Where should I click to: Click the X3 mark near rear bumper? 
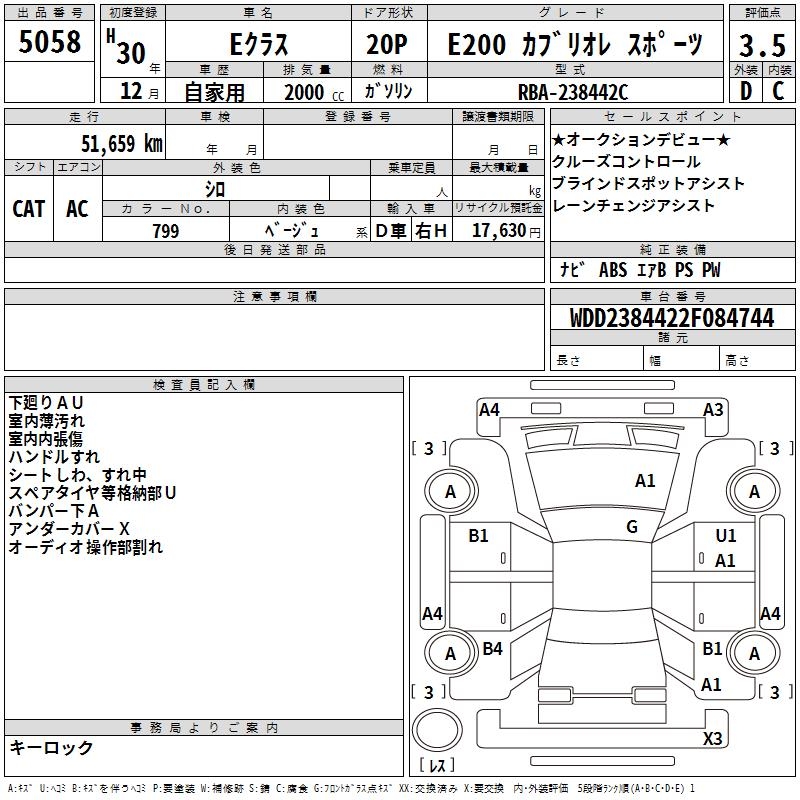(x=712, y=738)
